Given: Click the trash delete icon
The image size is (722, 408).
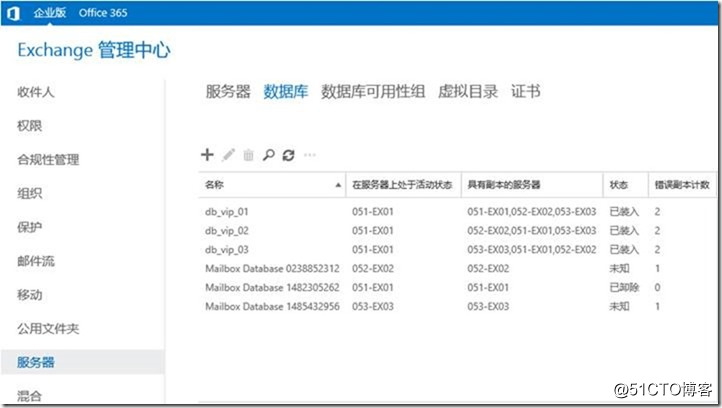Looking at the screenshot, I should [x=248, y=155].
